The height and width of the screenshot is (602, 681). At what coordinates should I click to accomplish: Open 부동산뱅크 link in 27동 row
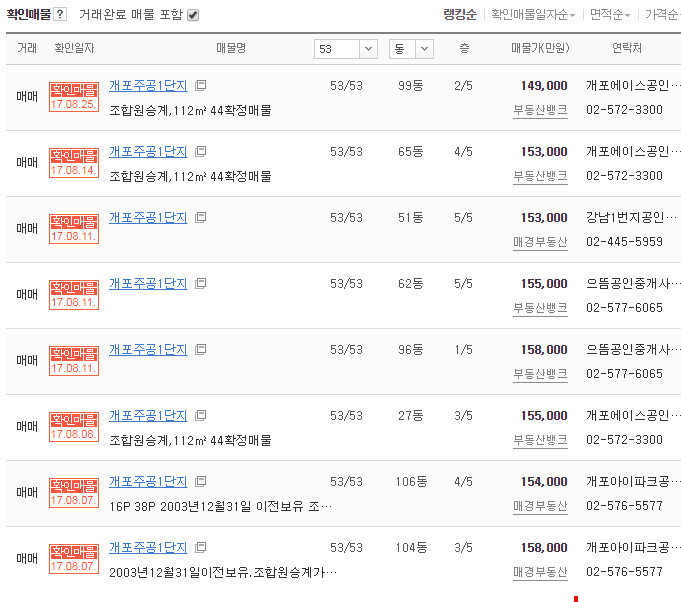(540, 440)
